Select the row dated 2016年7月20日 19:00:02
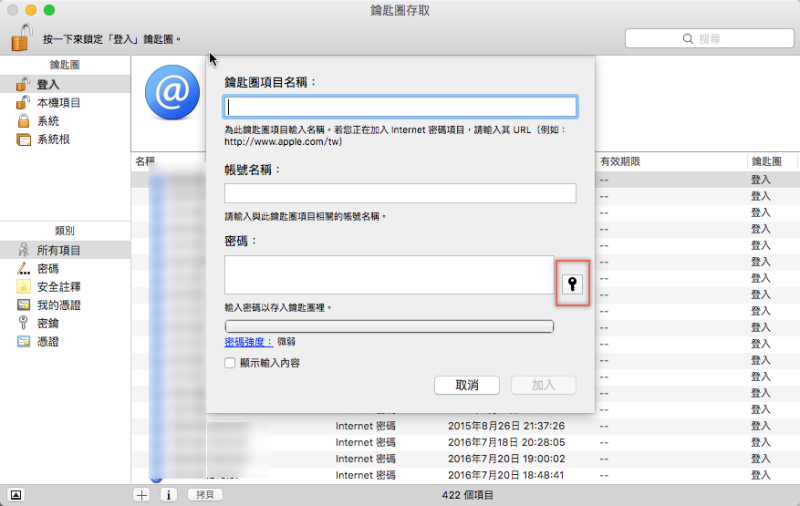This screenshot has height=506, width=800. (465, 459)
